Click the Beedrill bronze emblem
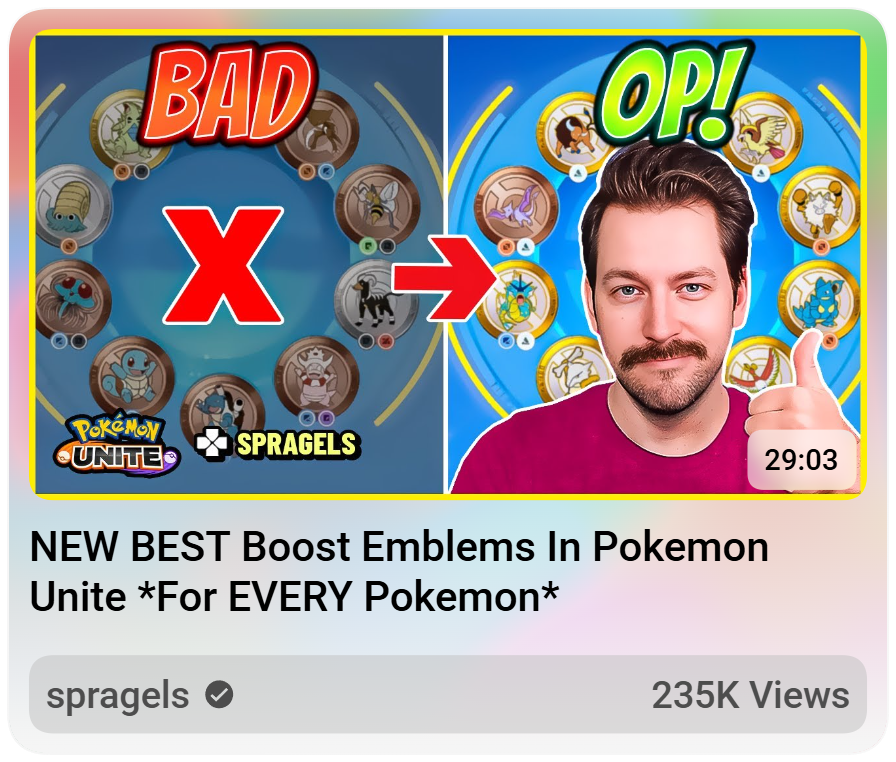896x762 pixels. click(x=378, y=206)
